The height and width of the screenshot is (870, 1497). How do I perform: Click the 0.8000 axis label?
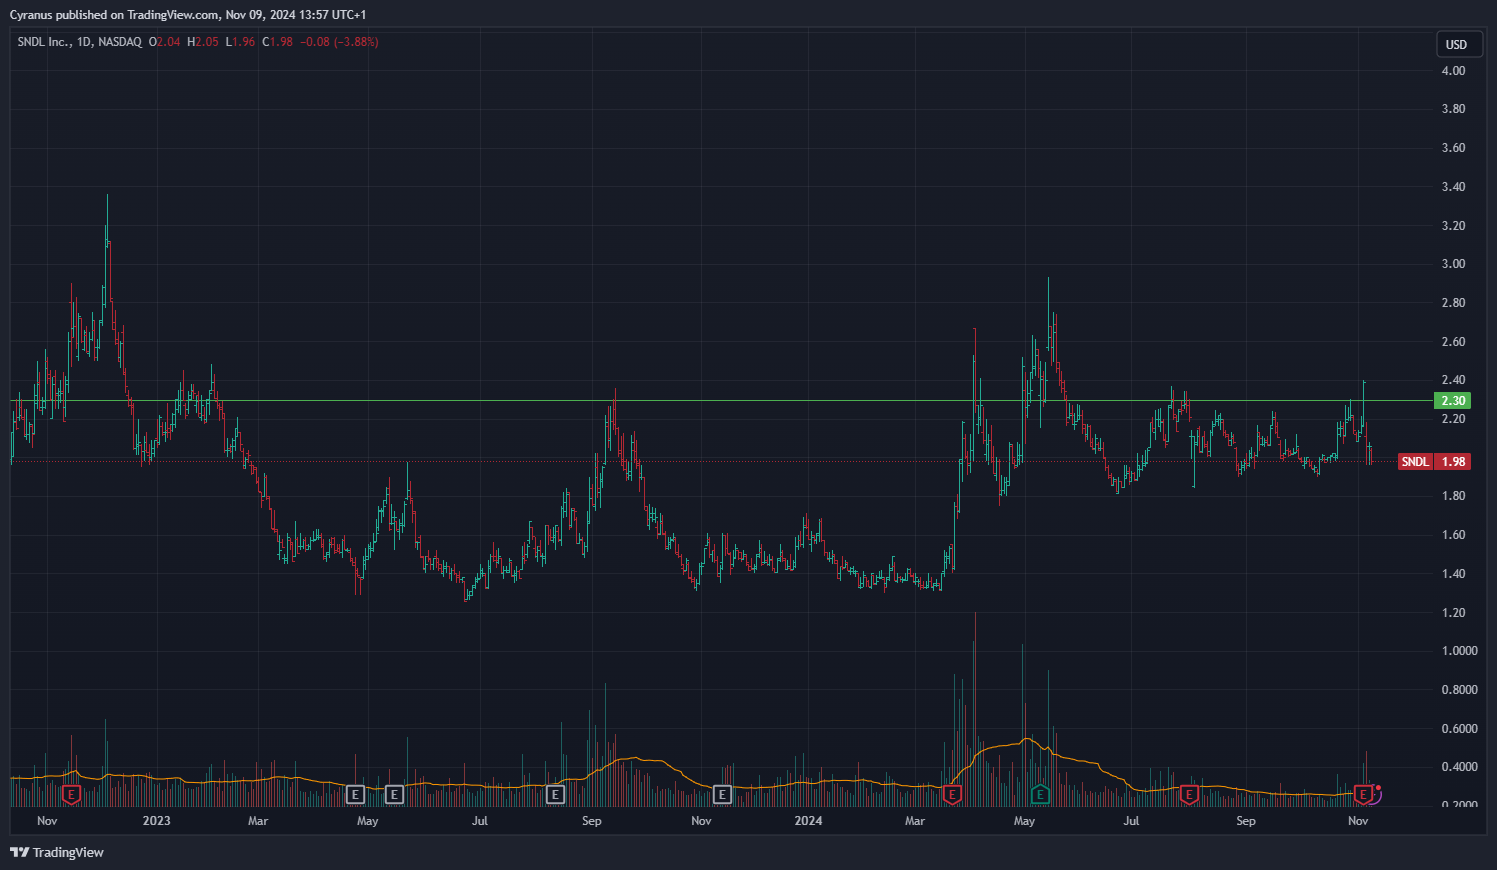1459,690
